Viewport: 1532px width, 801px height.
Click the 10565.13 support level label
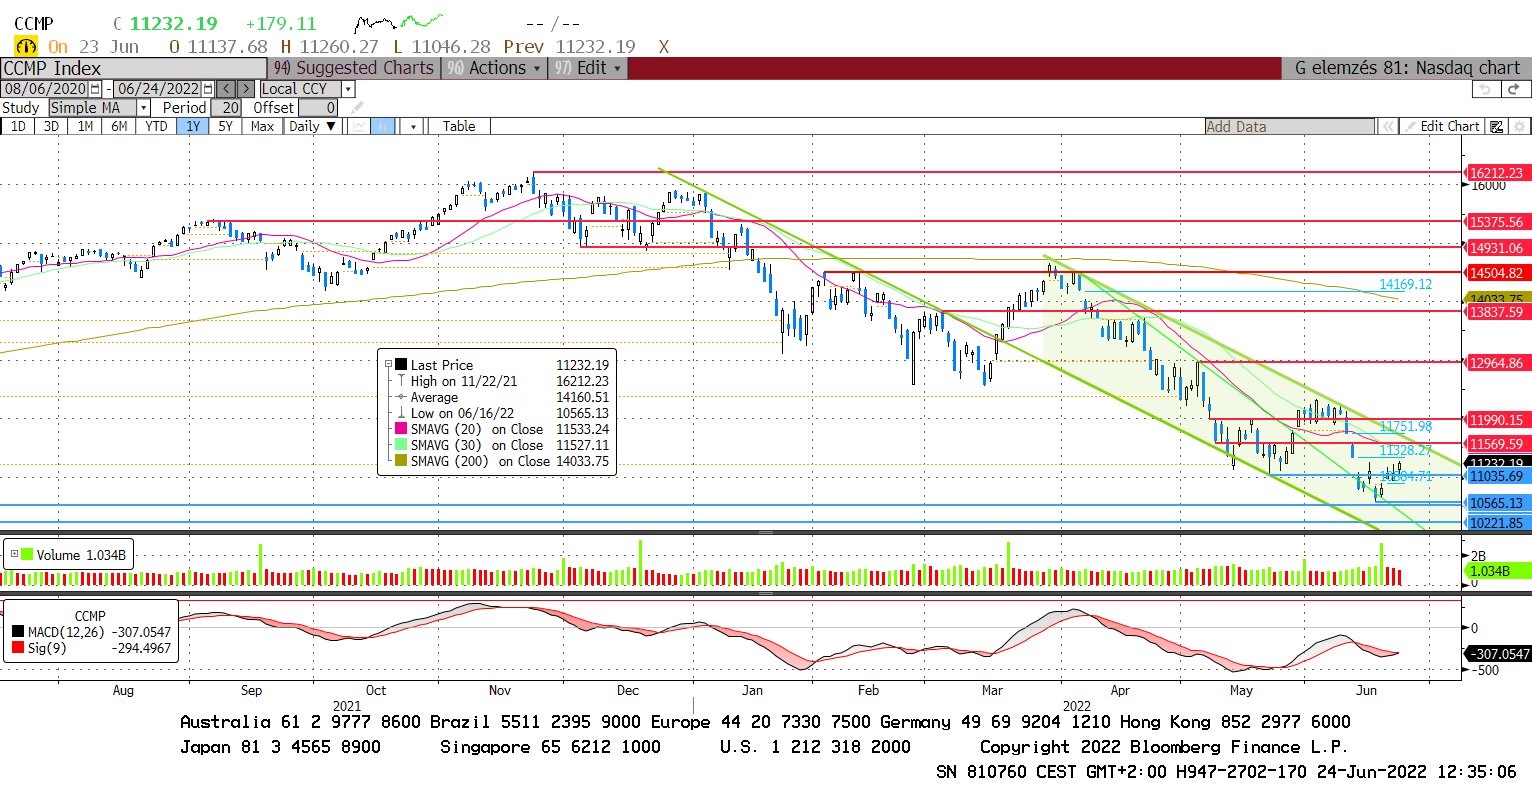[1496, 503]
